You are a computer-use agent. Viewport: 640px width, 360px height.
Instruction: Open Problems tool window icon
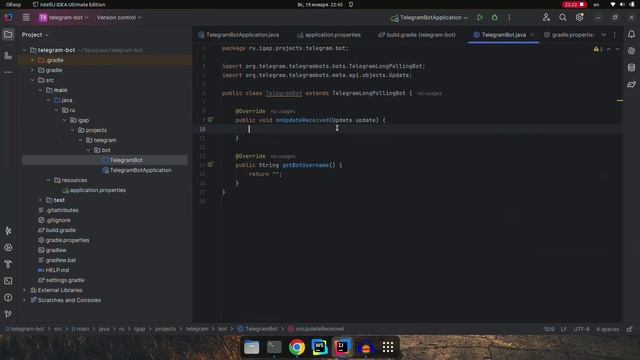8,298
